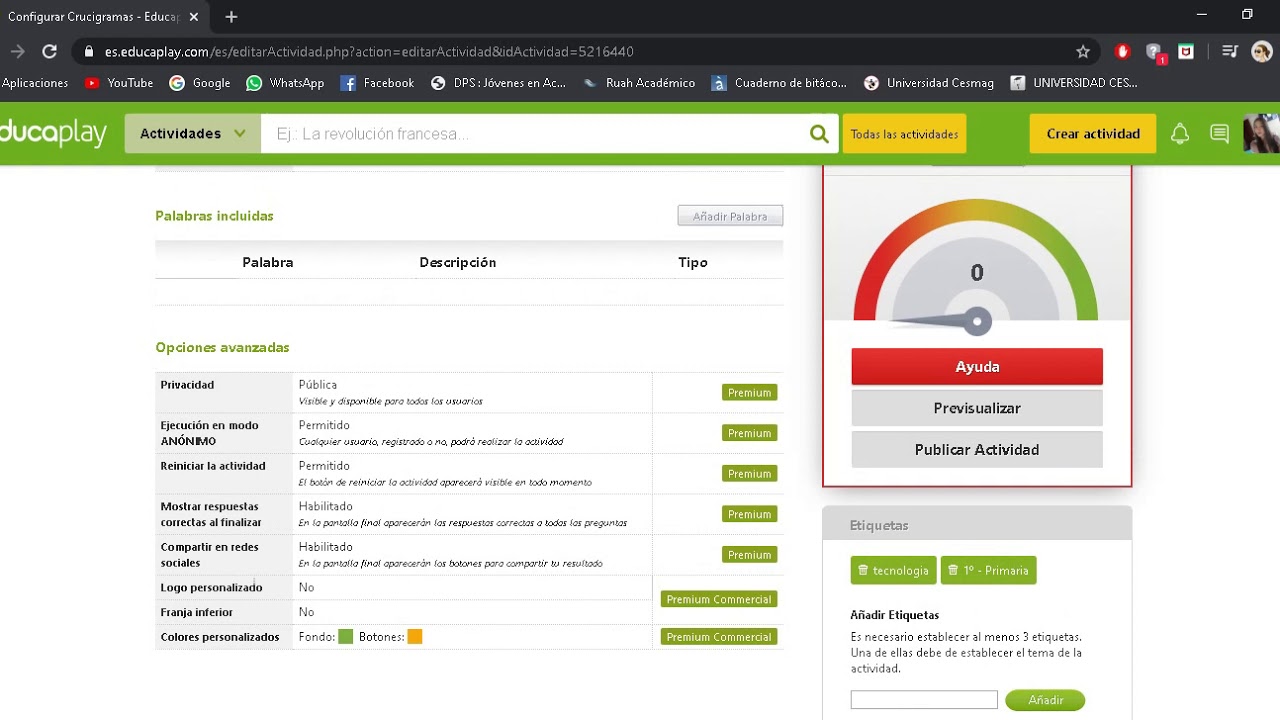Viewport: 1280px width, 720px height.
Task: Focus the Añadir Etiquetas text field
Action: (924, 700)
